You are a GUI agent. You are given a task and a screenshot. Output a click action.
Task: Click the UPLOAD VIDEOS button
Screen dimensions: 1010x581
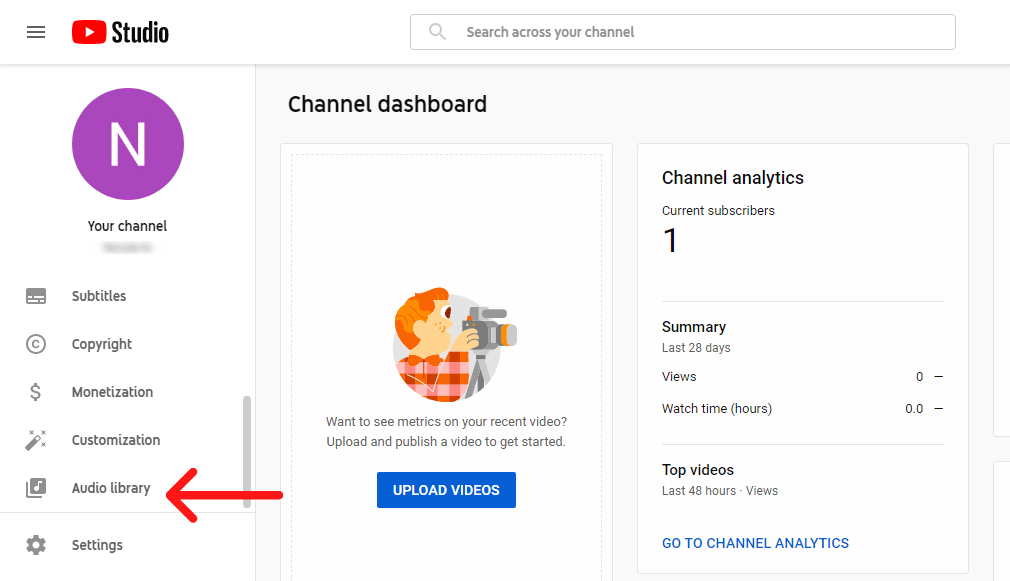point(446,490)
